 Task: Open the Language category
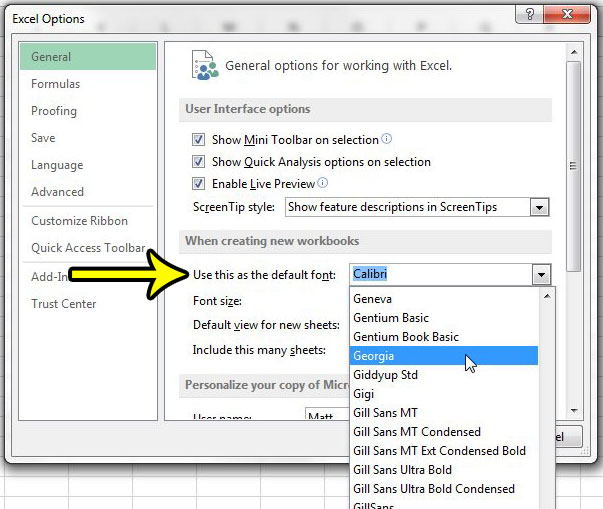coord(88,165)
